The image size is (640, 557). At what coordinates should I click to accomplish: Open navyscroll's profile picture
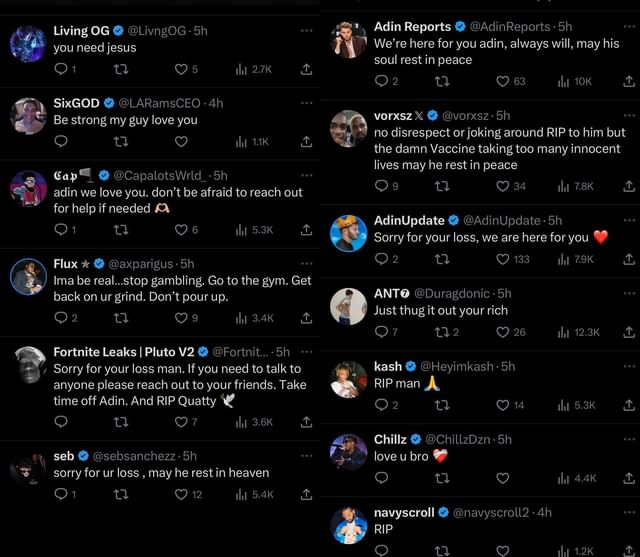pyautogui.click(x=349, y=525)
